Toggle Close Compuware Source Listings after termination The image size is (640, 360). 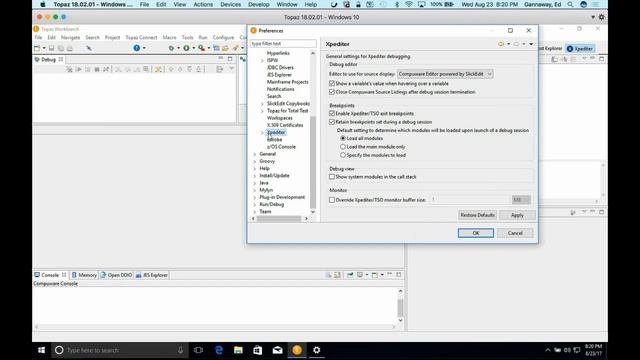(332, 92)
